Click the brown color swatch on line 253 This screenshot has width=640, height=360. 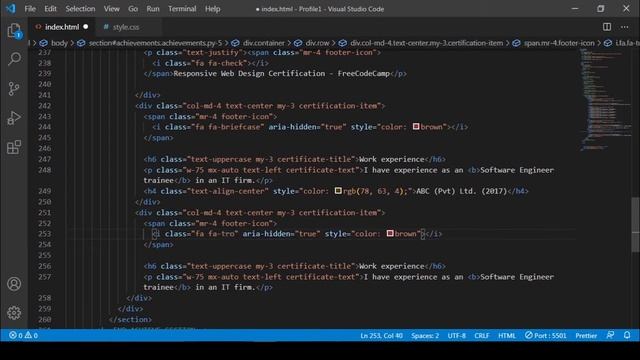390,233
